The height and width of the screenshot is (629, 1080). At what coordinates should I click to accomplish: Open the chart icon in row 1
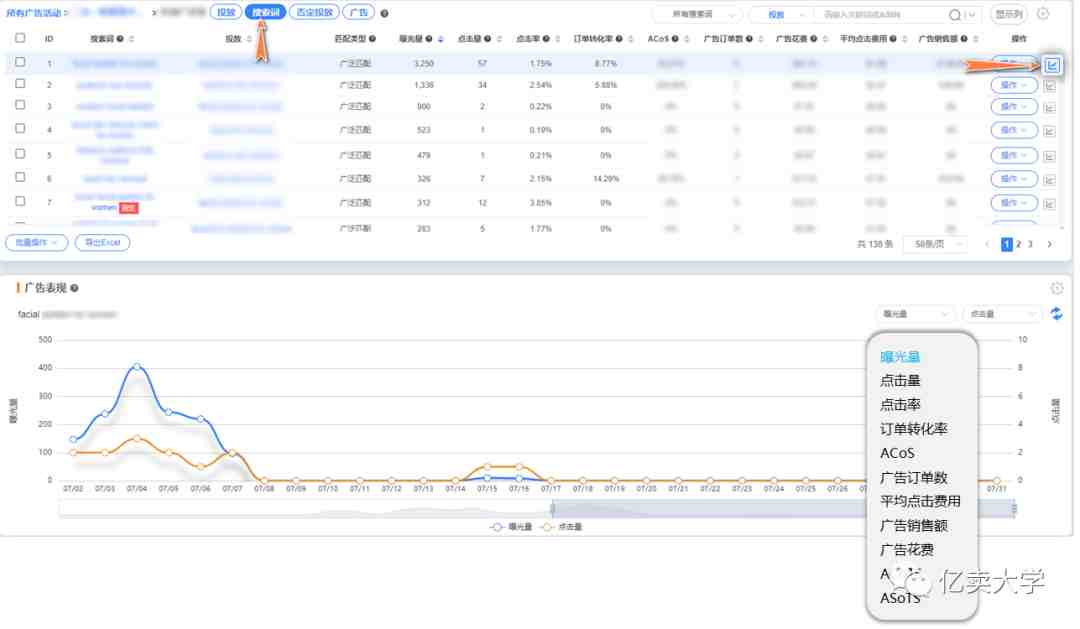(1051, 65)
